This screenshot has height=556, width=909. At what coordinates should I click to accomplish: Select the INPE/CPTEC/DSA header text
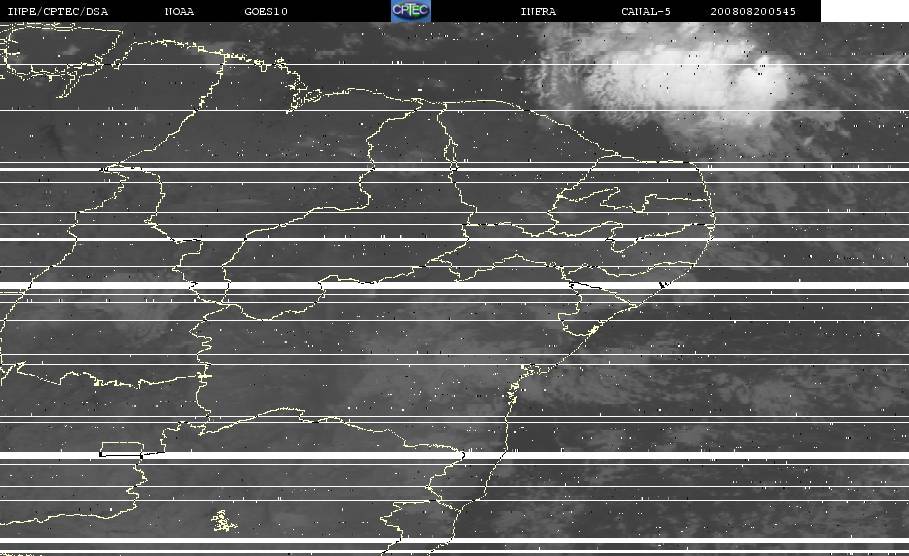57,12
